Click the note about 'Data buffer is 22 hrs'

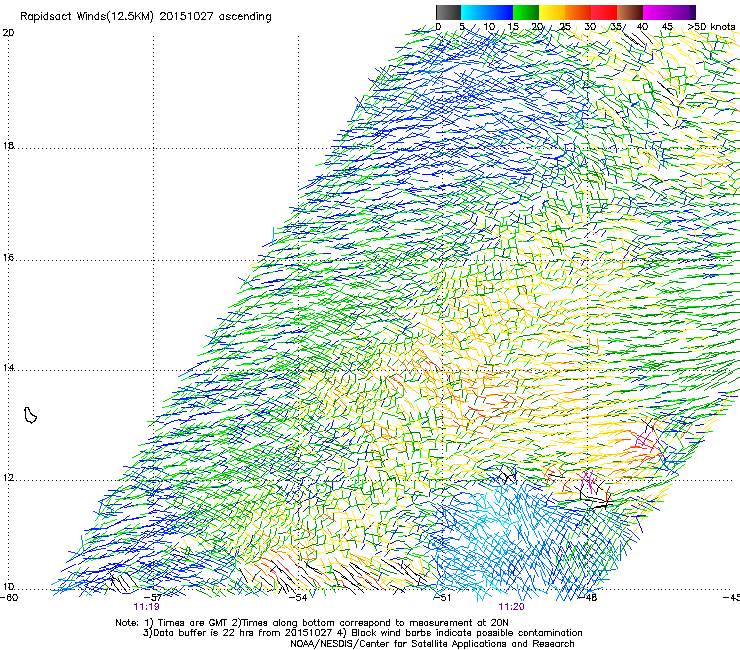click(205, 633)
